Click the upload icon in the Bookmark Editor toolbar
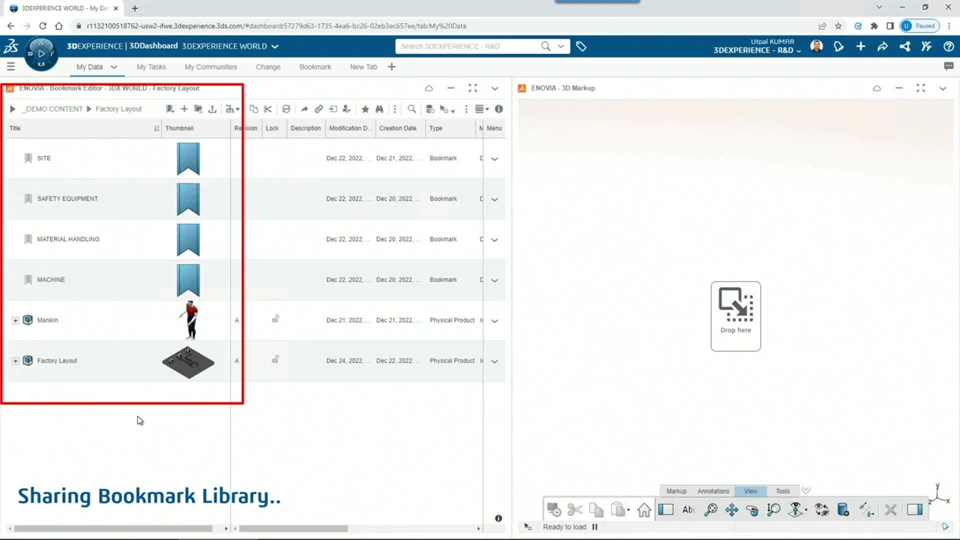Screen dimensions: 960x540 212,109
